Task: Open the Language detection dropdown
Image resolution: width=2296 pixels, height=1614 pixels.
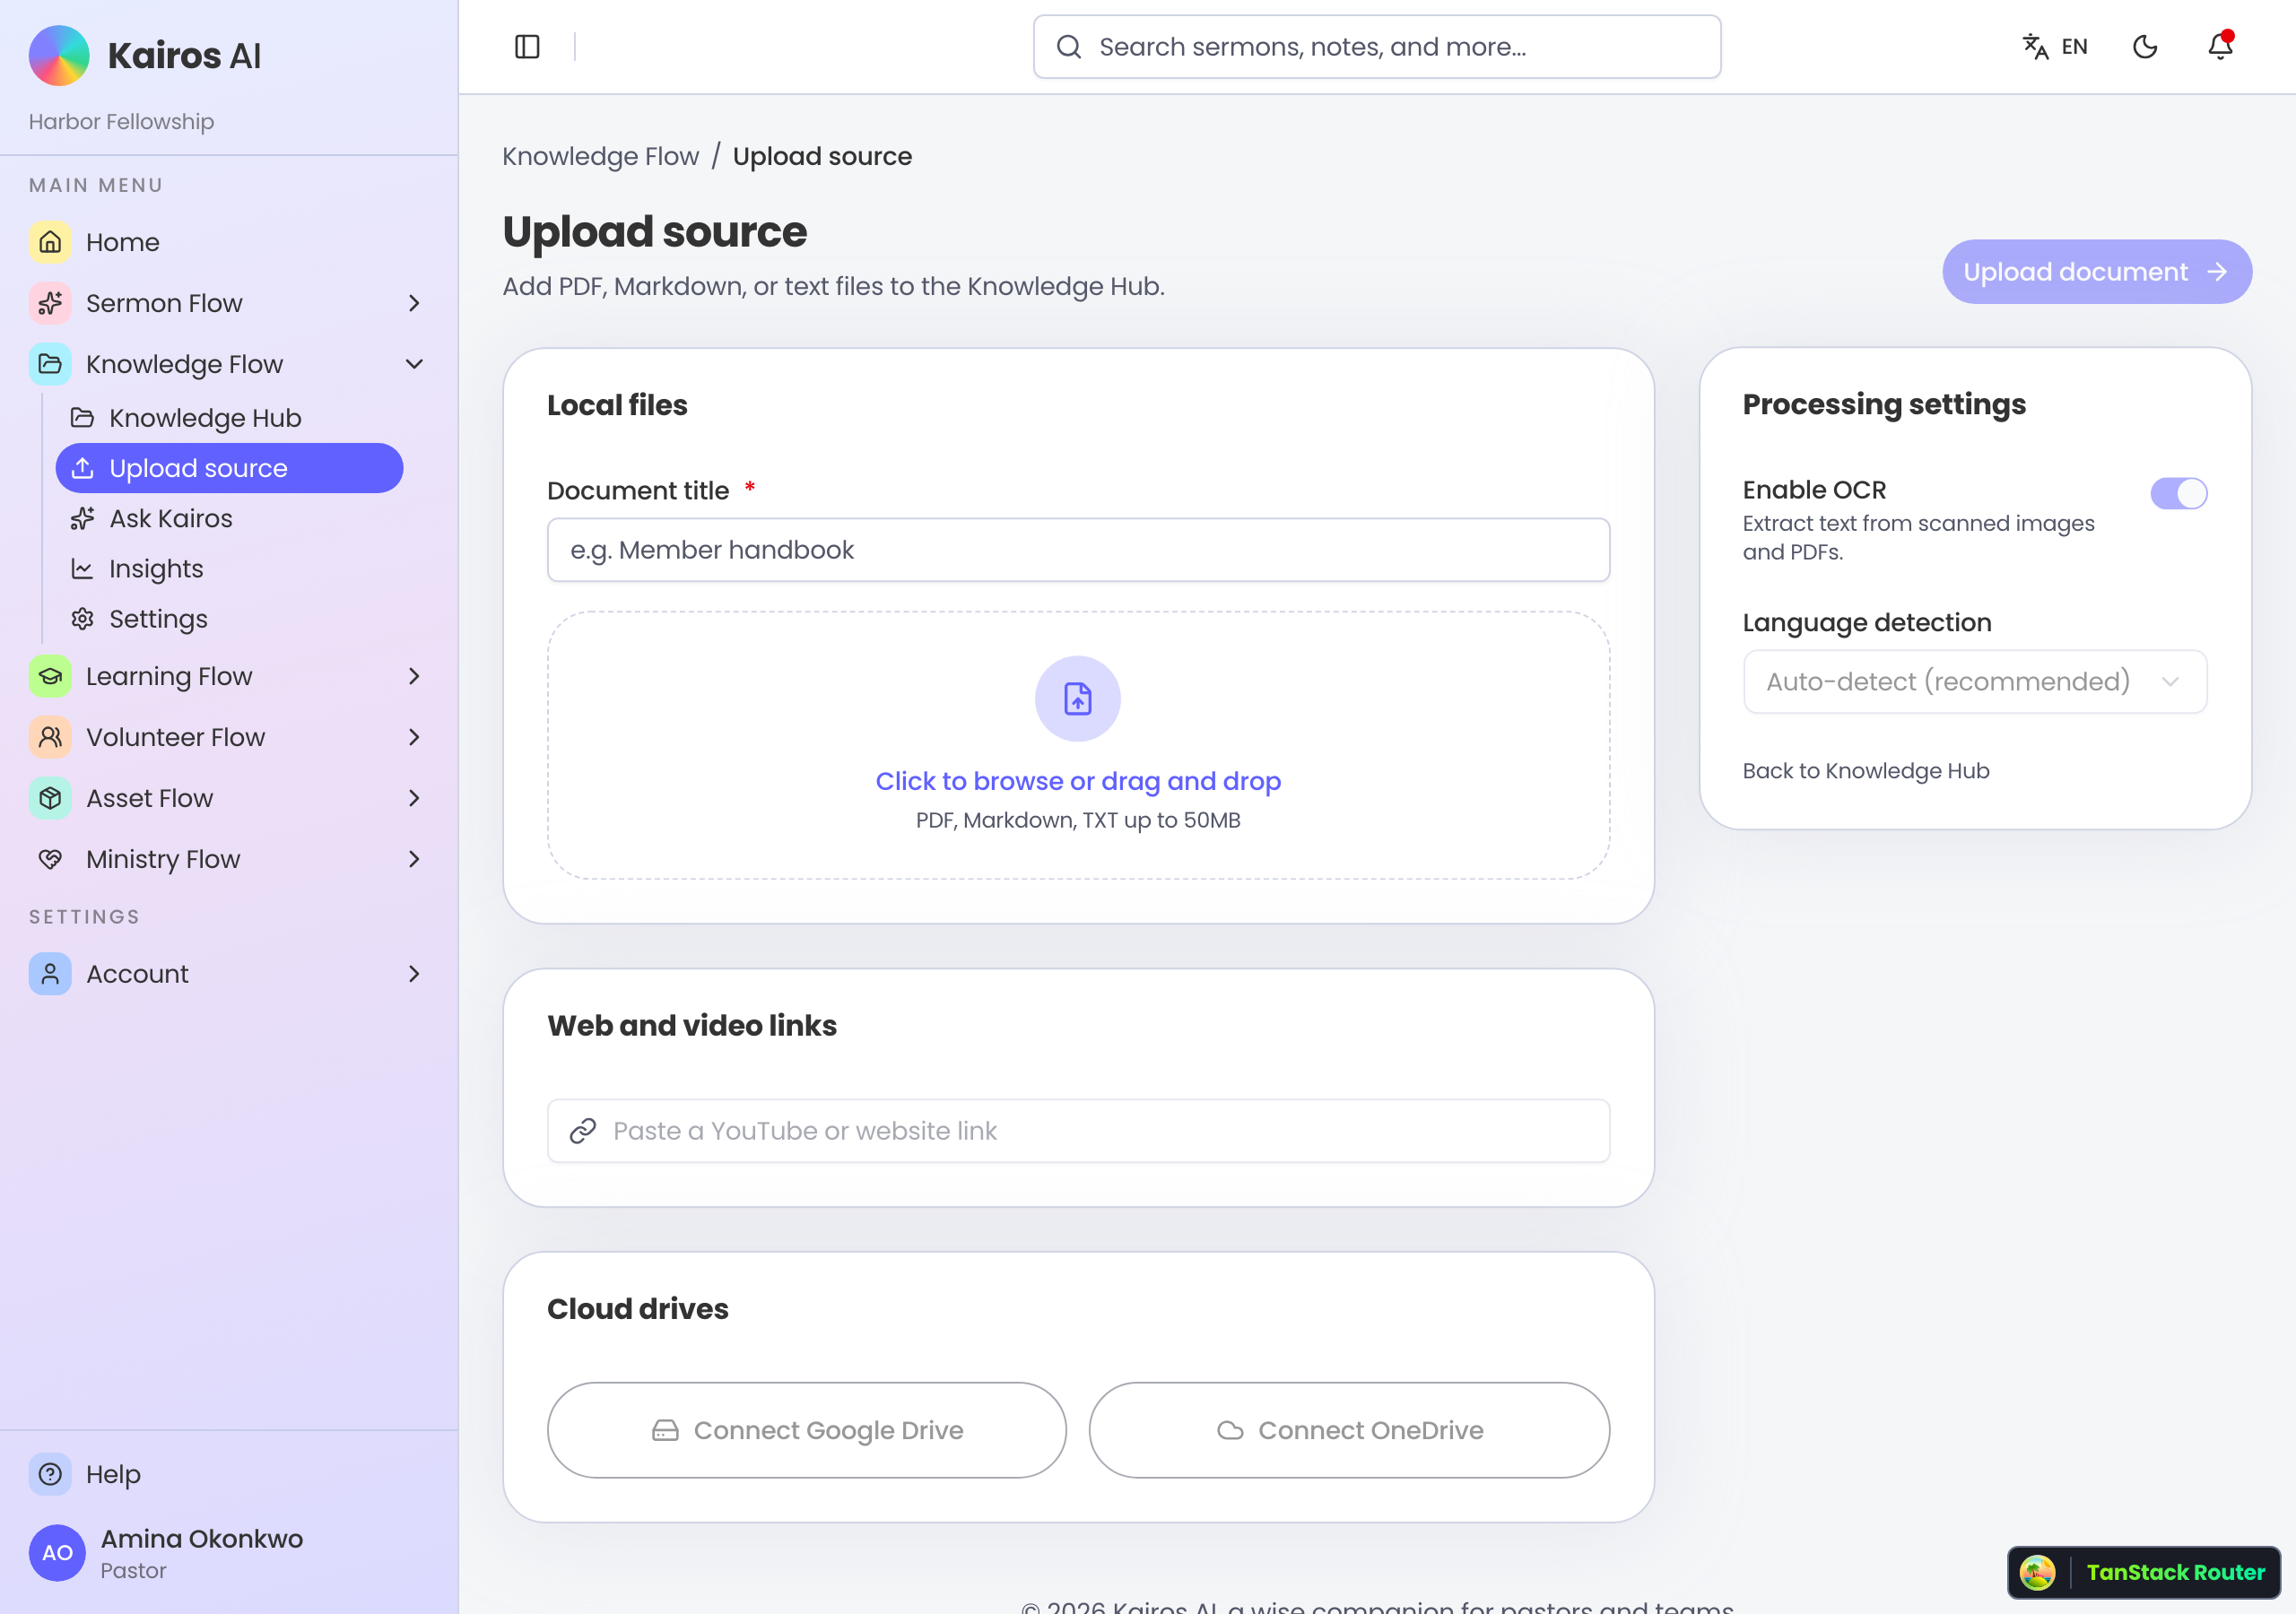Action: (1975, 682)
